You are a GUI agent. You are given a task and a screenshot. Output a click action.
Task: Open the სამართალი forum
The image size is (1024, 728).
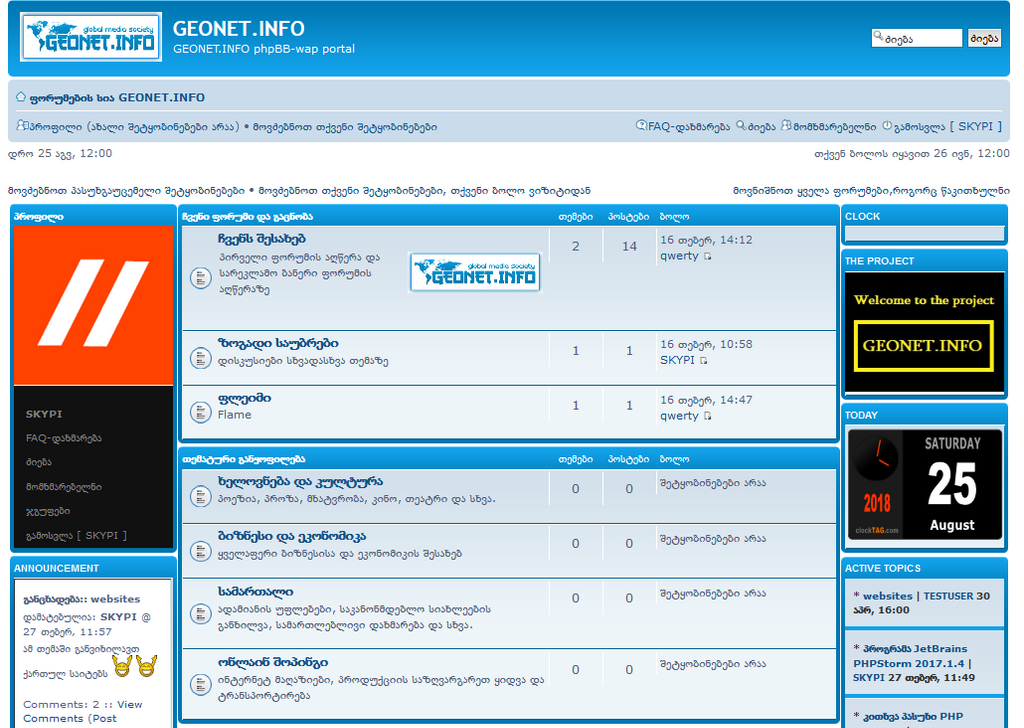255,592
